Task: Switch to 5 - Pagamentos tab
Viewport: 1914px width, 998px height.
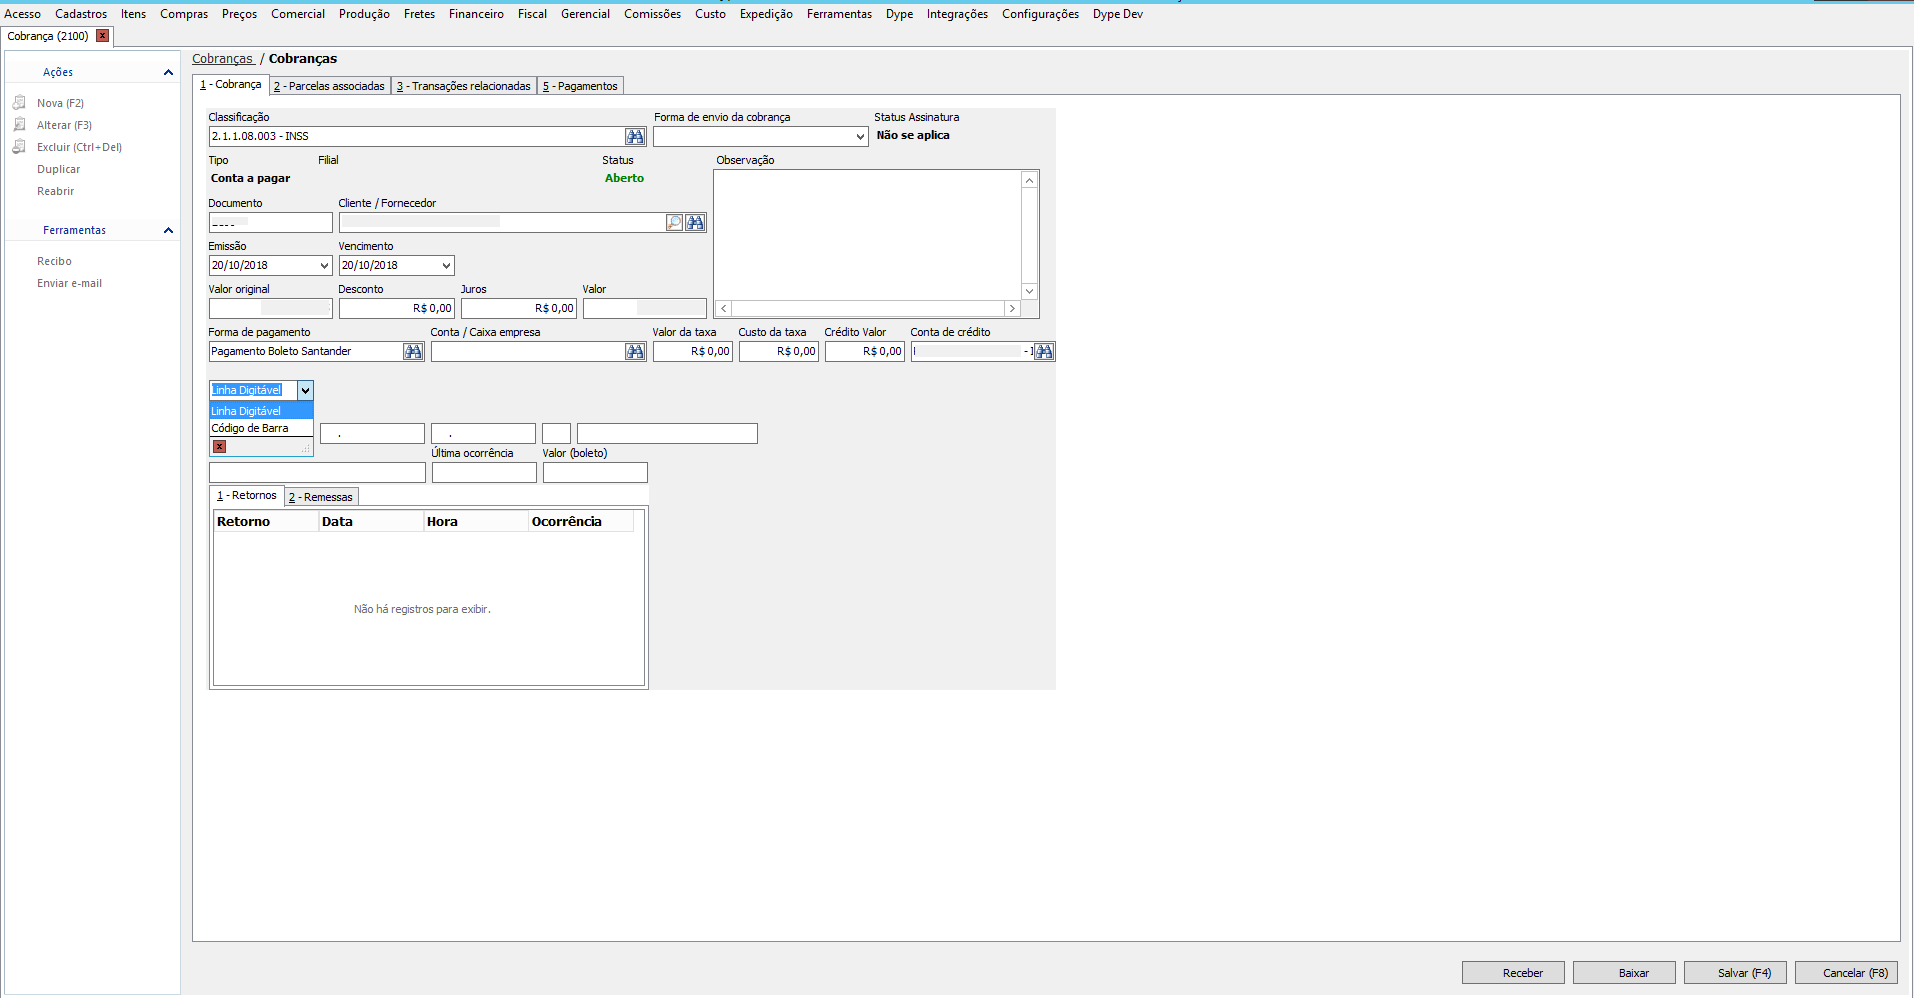Action: [x=580, y=86]
